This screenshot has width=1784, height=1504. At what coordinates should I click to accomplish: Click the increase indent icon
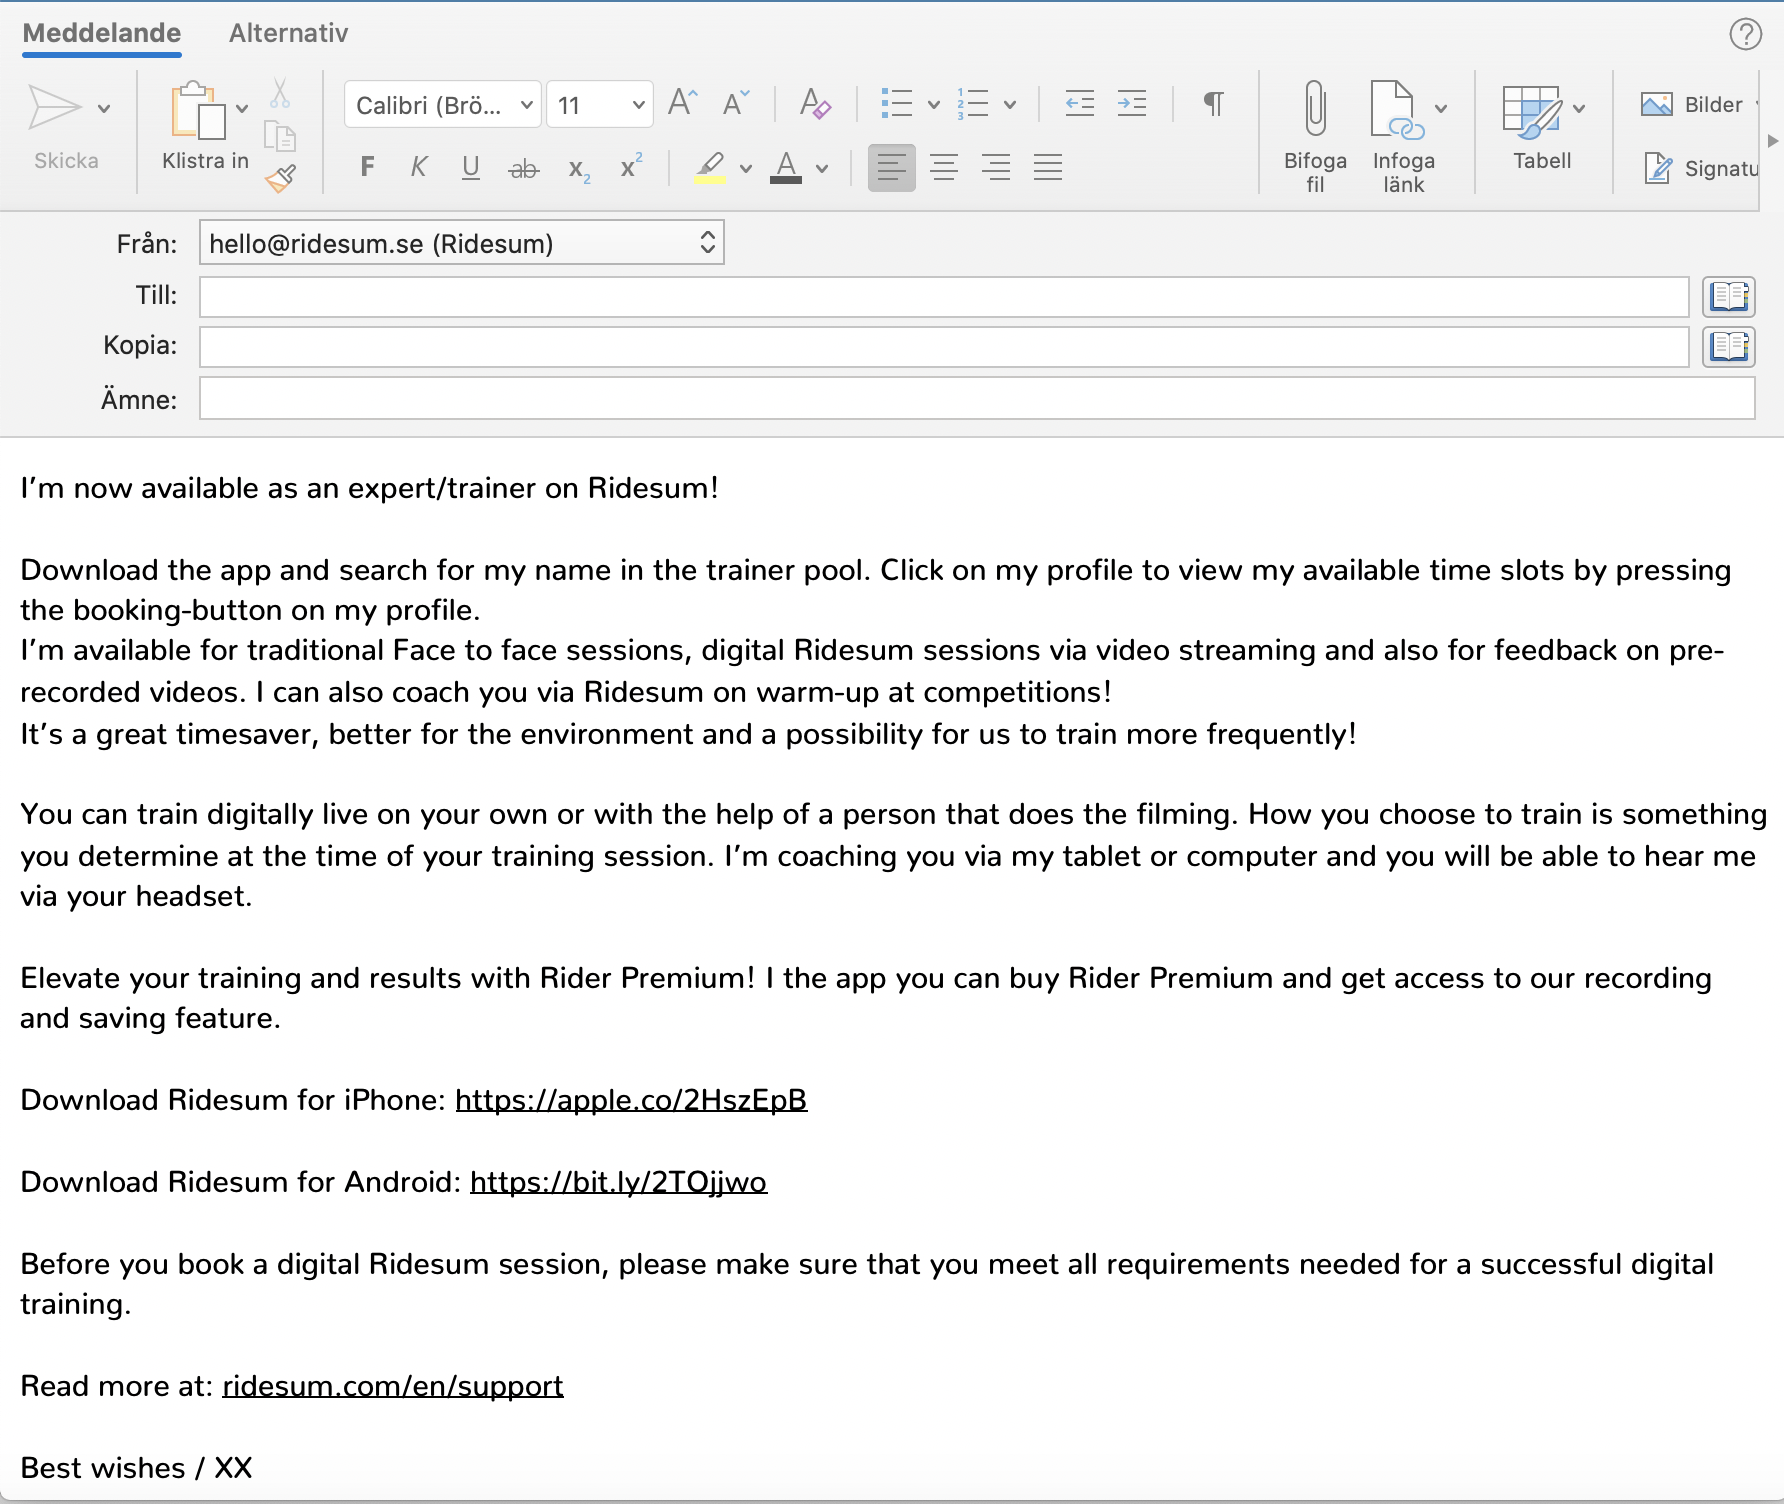pyautogui.click(x=1132, y=103)
